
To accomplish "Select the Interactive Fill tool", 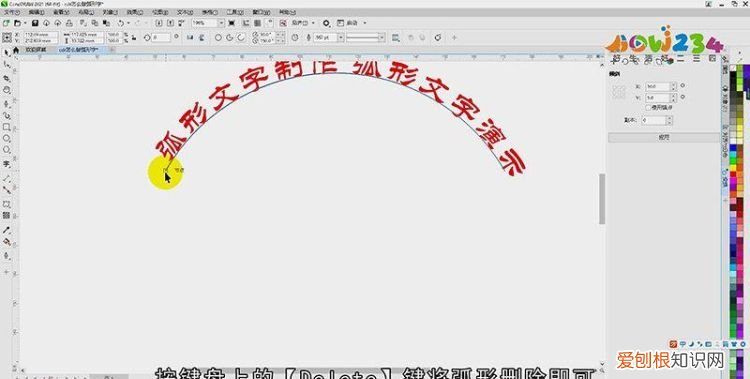I will [7, 243].
